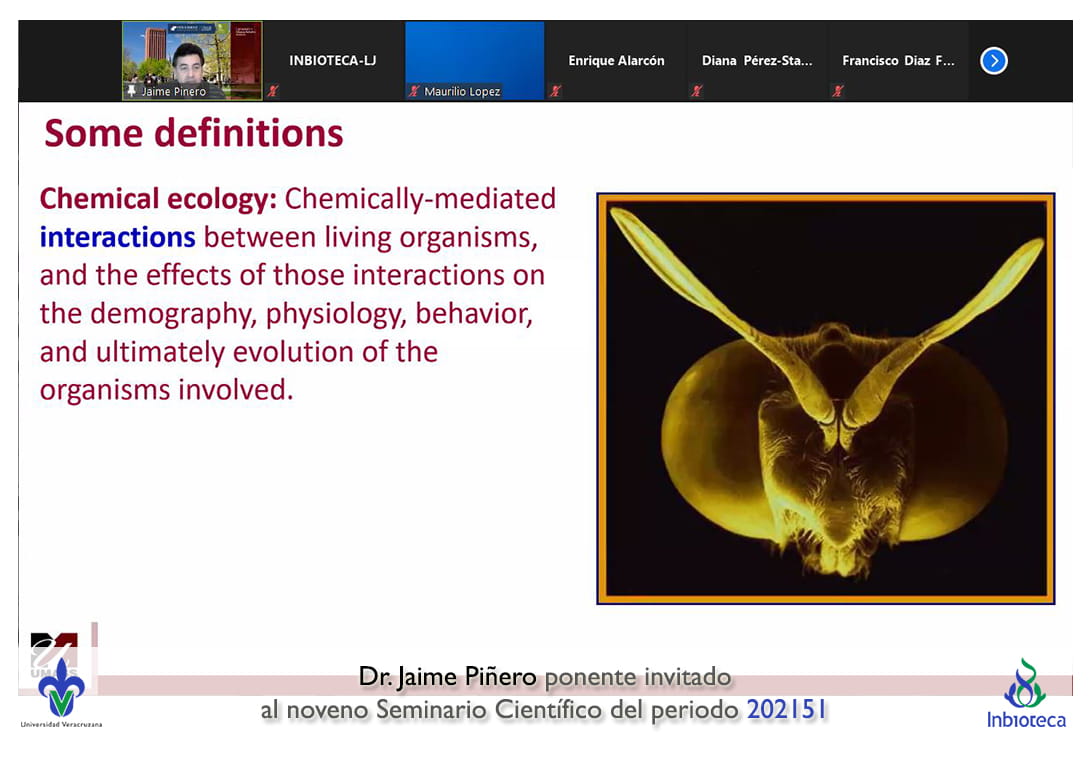Click the 'Some definitions' slide title

194,133
